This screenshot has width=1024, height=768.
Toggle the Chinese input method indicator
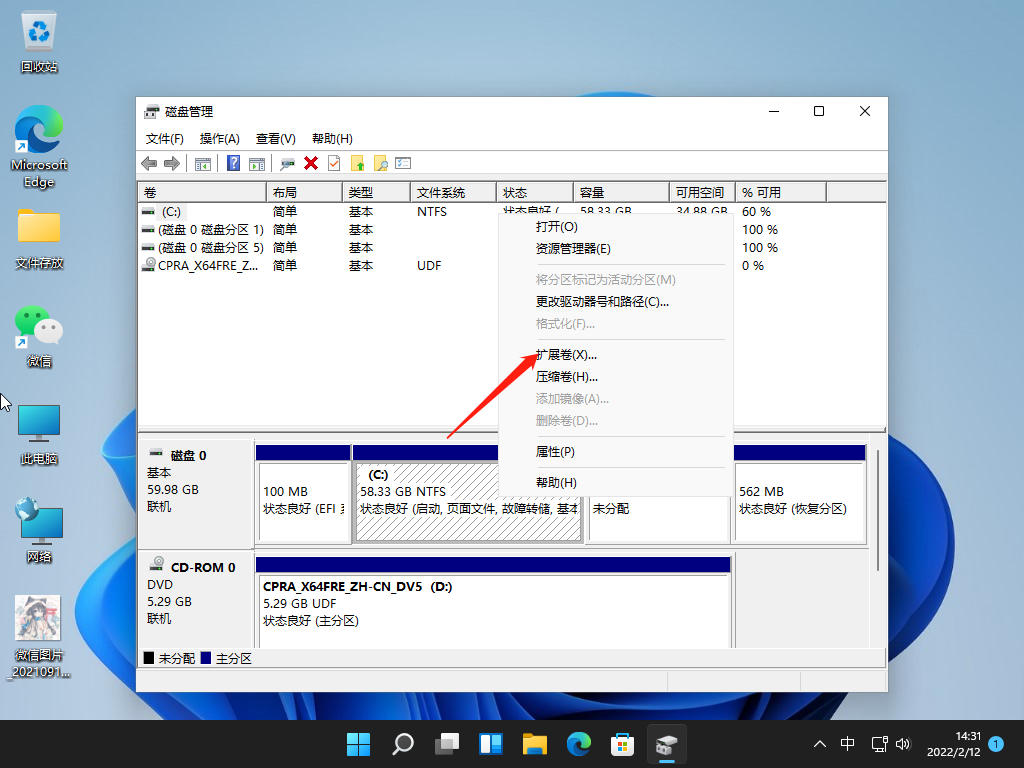[x=847, y=744]
